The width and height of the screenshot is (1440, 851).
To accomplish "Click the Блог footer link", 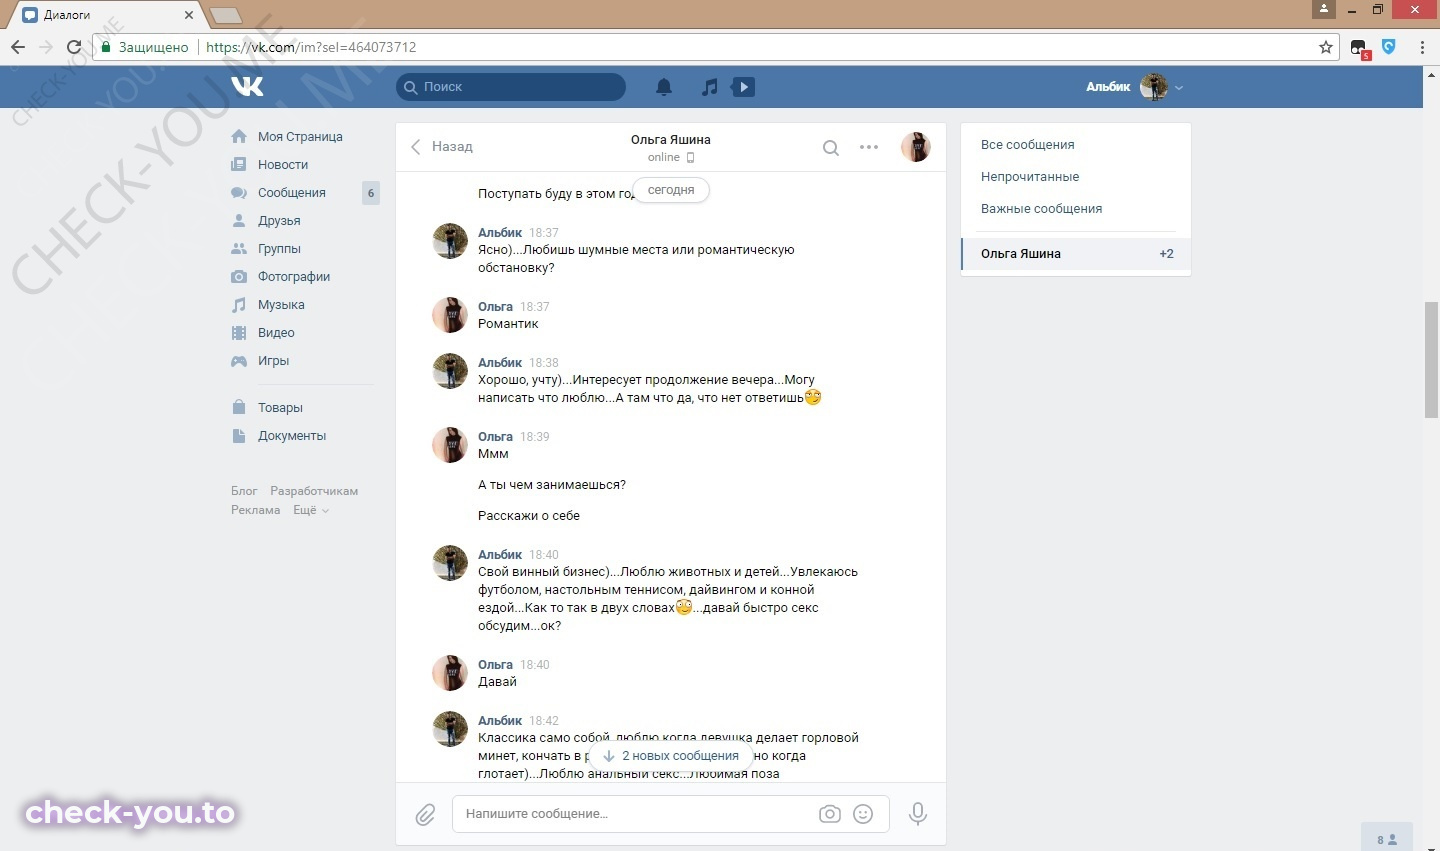I will click(x=244, y=491).
